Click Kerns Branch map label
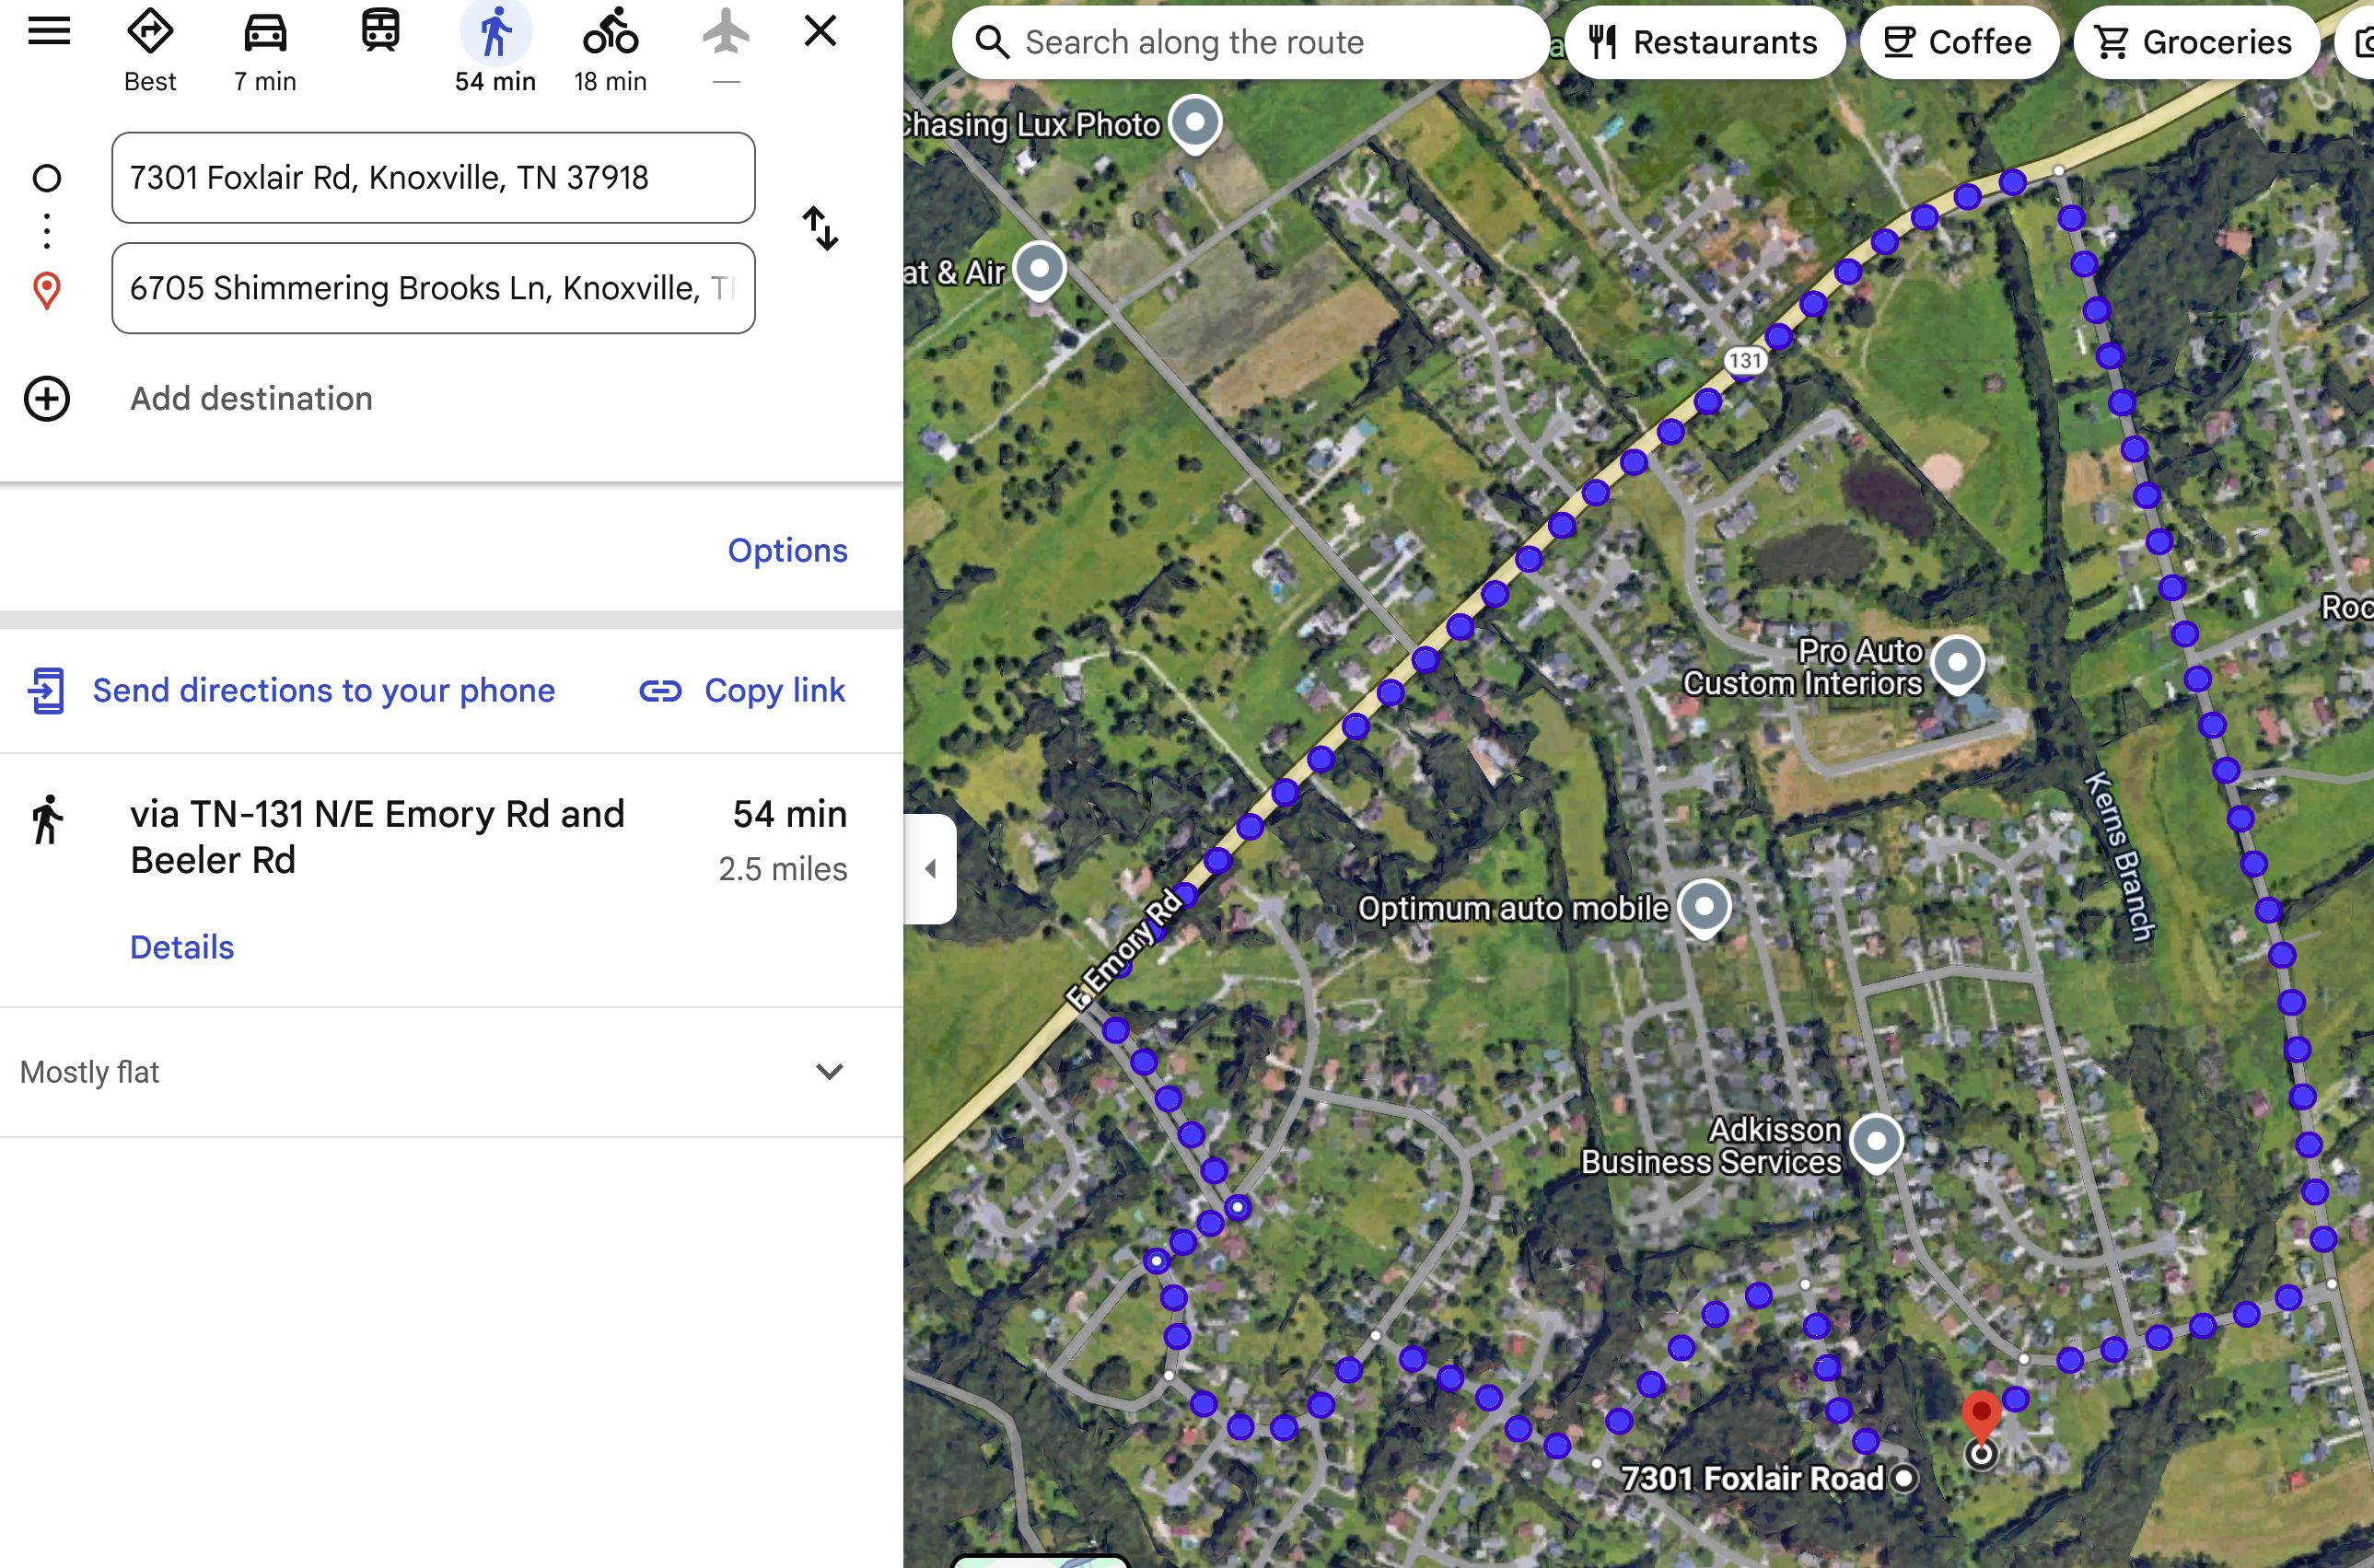The height and width of the screenshot is (1568, 2374). click(2118, 856)
